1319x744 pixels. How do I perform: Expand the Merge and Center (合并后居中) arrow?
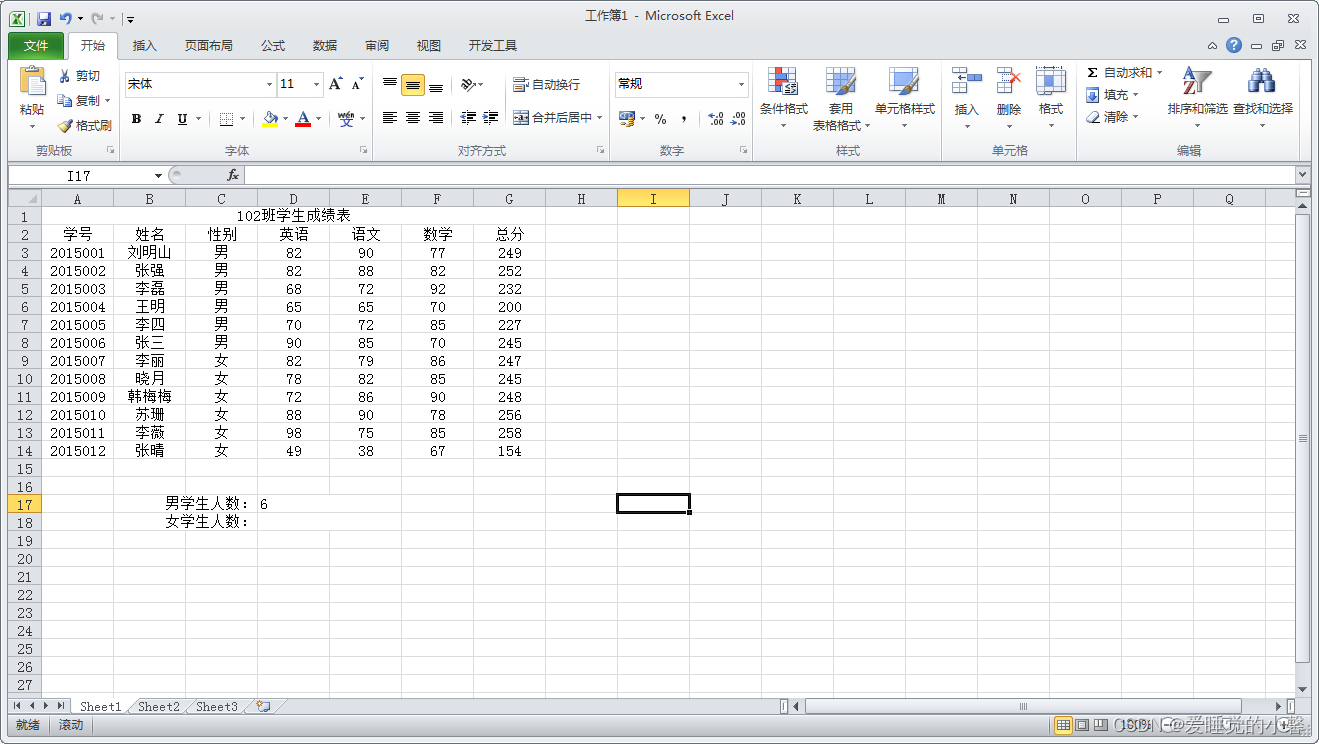coord(600,118)
